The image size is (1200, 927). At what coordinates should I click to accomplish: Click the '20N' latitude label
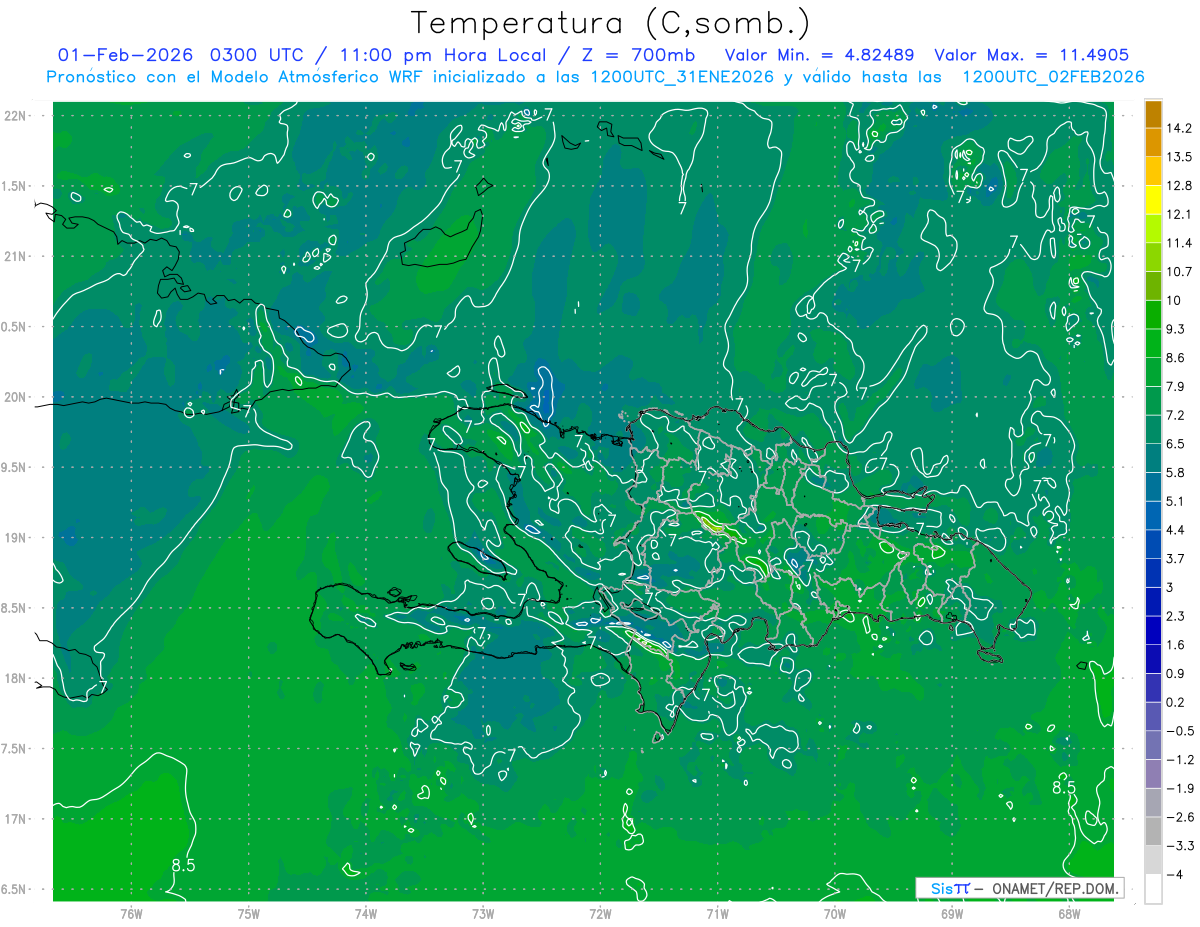click(16, 397)
